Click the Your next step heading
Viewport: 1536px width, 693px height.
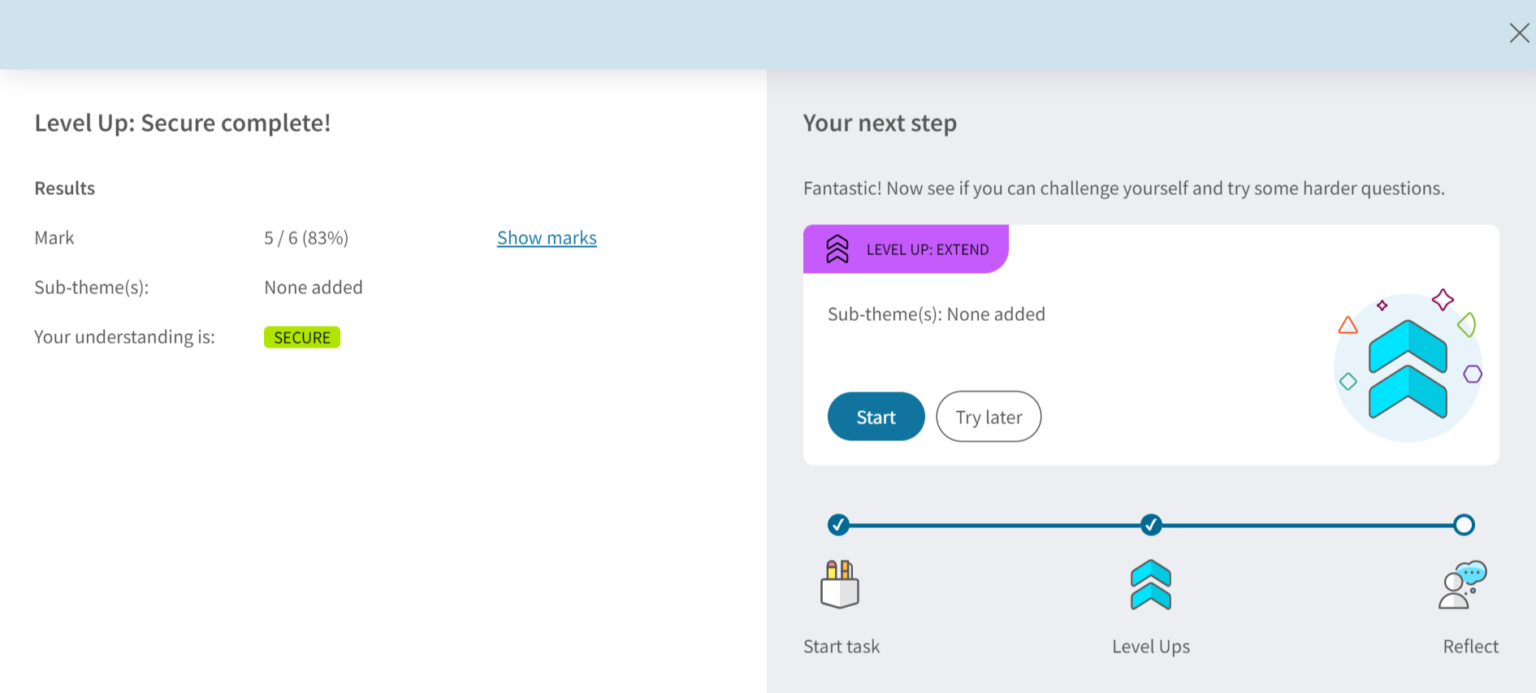880,123
